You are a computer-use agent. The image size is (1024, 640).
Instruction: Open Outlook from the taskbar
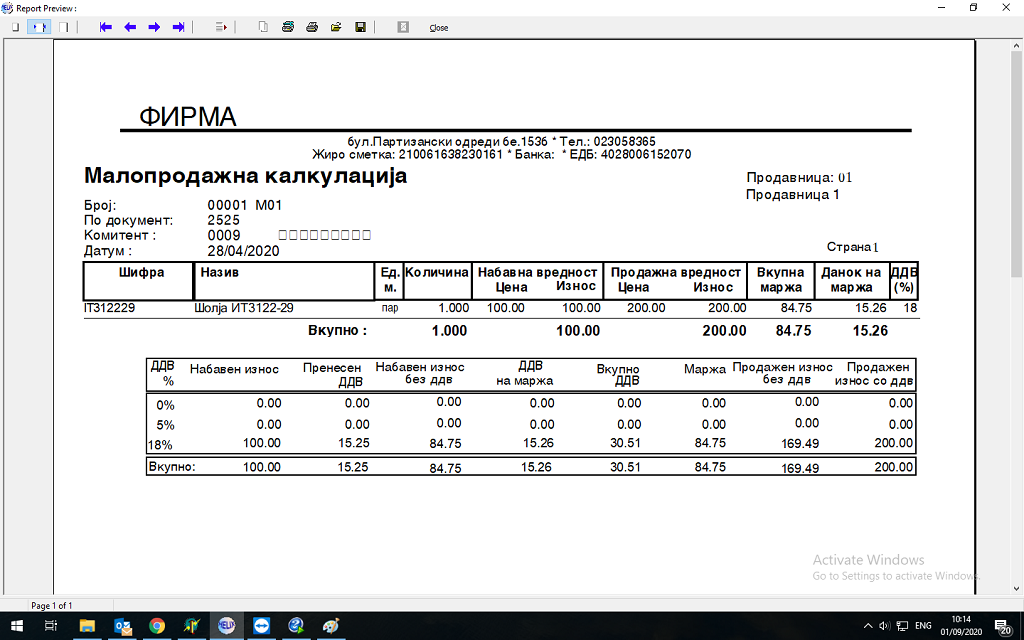[122, 626]
